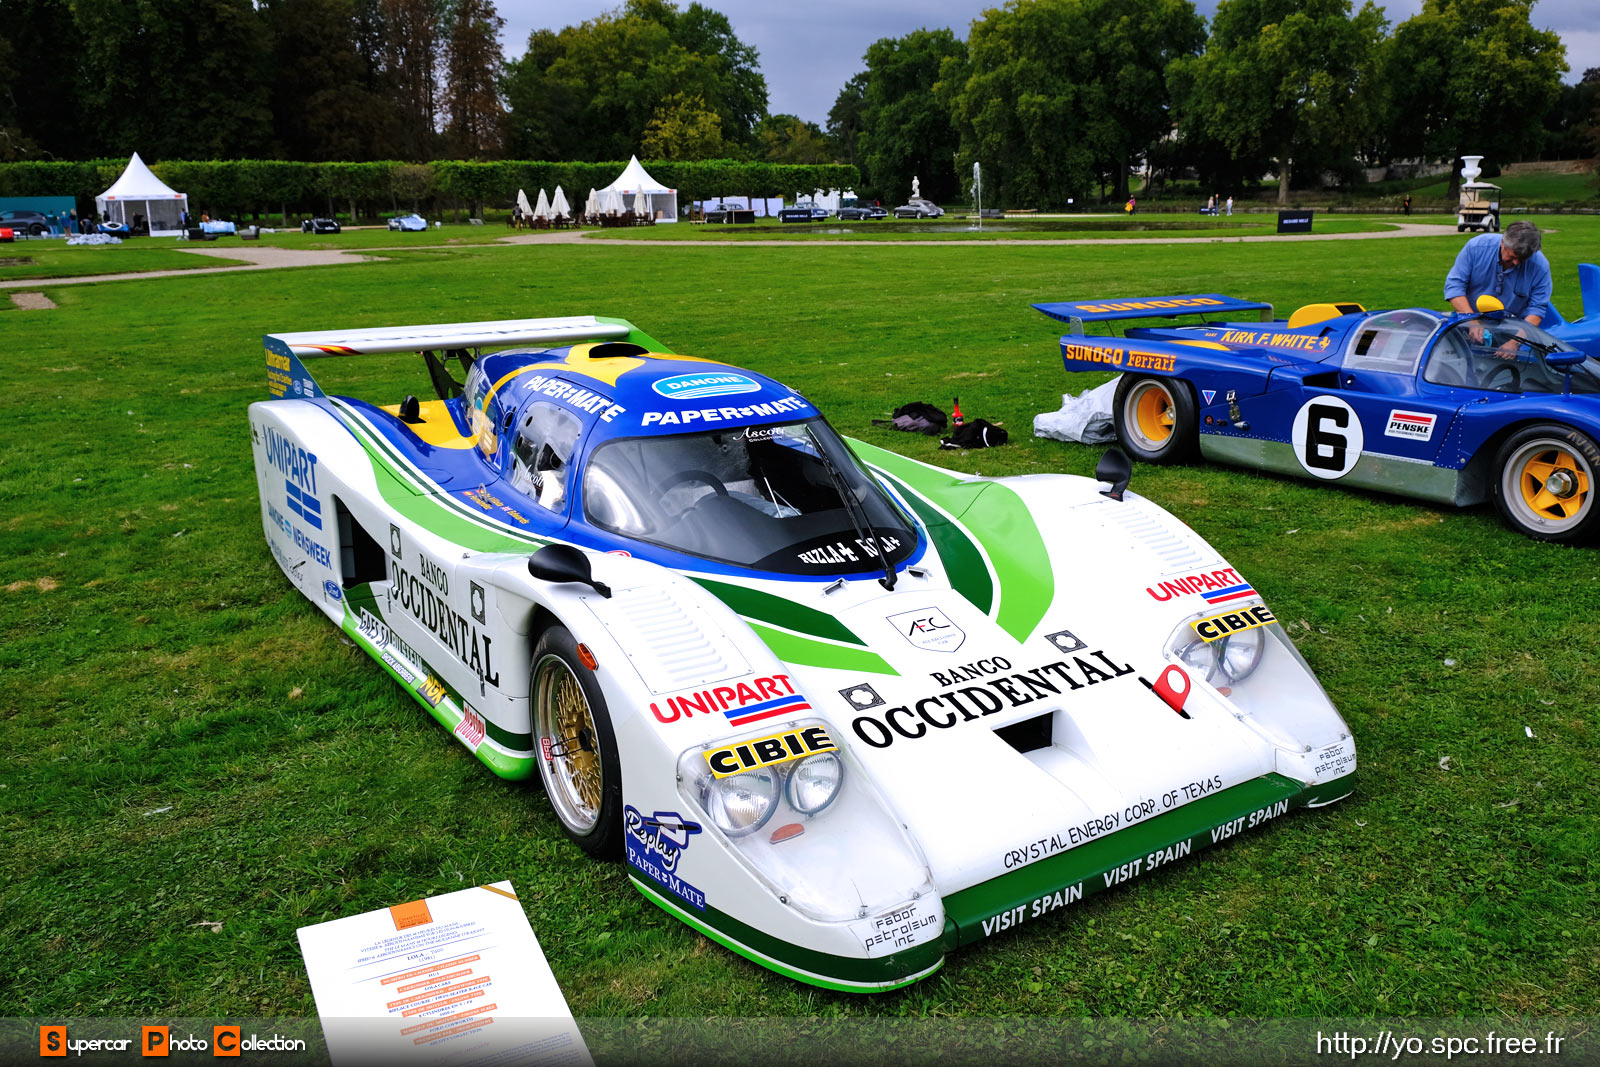Click "SUNOCO Ferrari" on the blue car
The height and width of the screenshot is (1067, 1600).
(x=1120, y=356)
